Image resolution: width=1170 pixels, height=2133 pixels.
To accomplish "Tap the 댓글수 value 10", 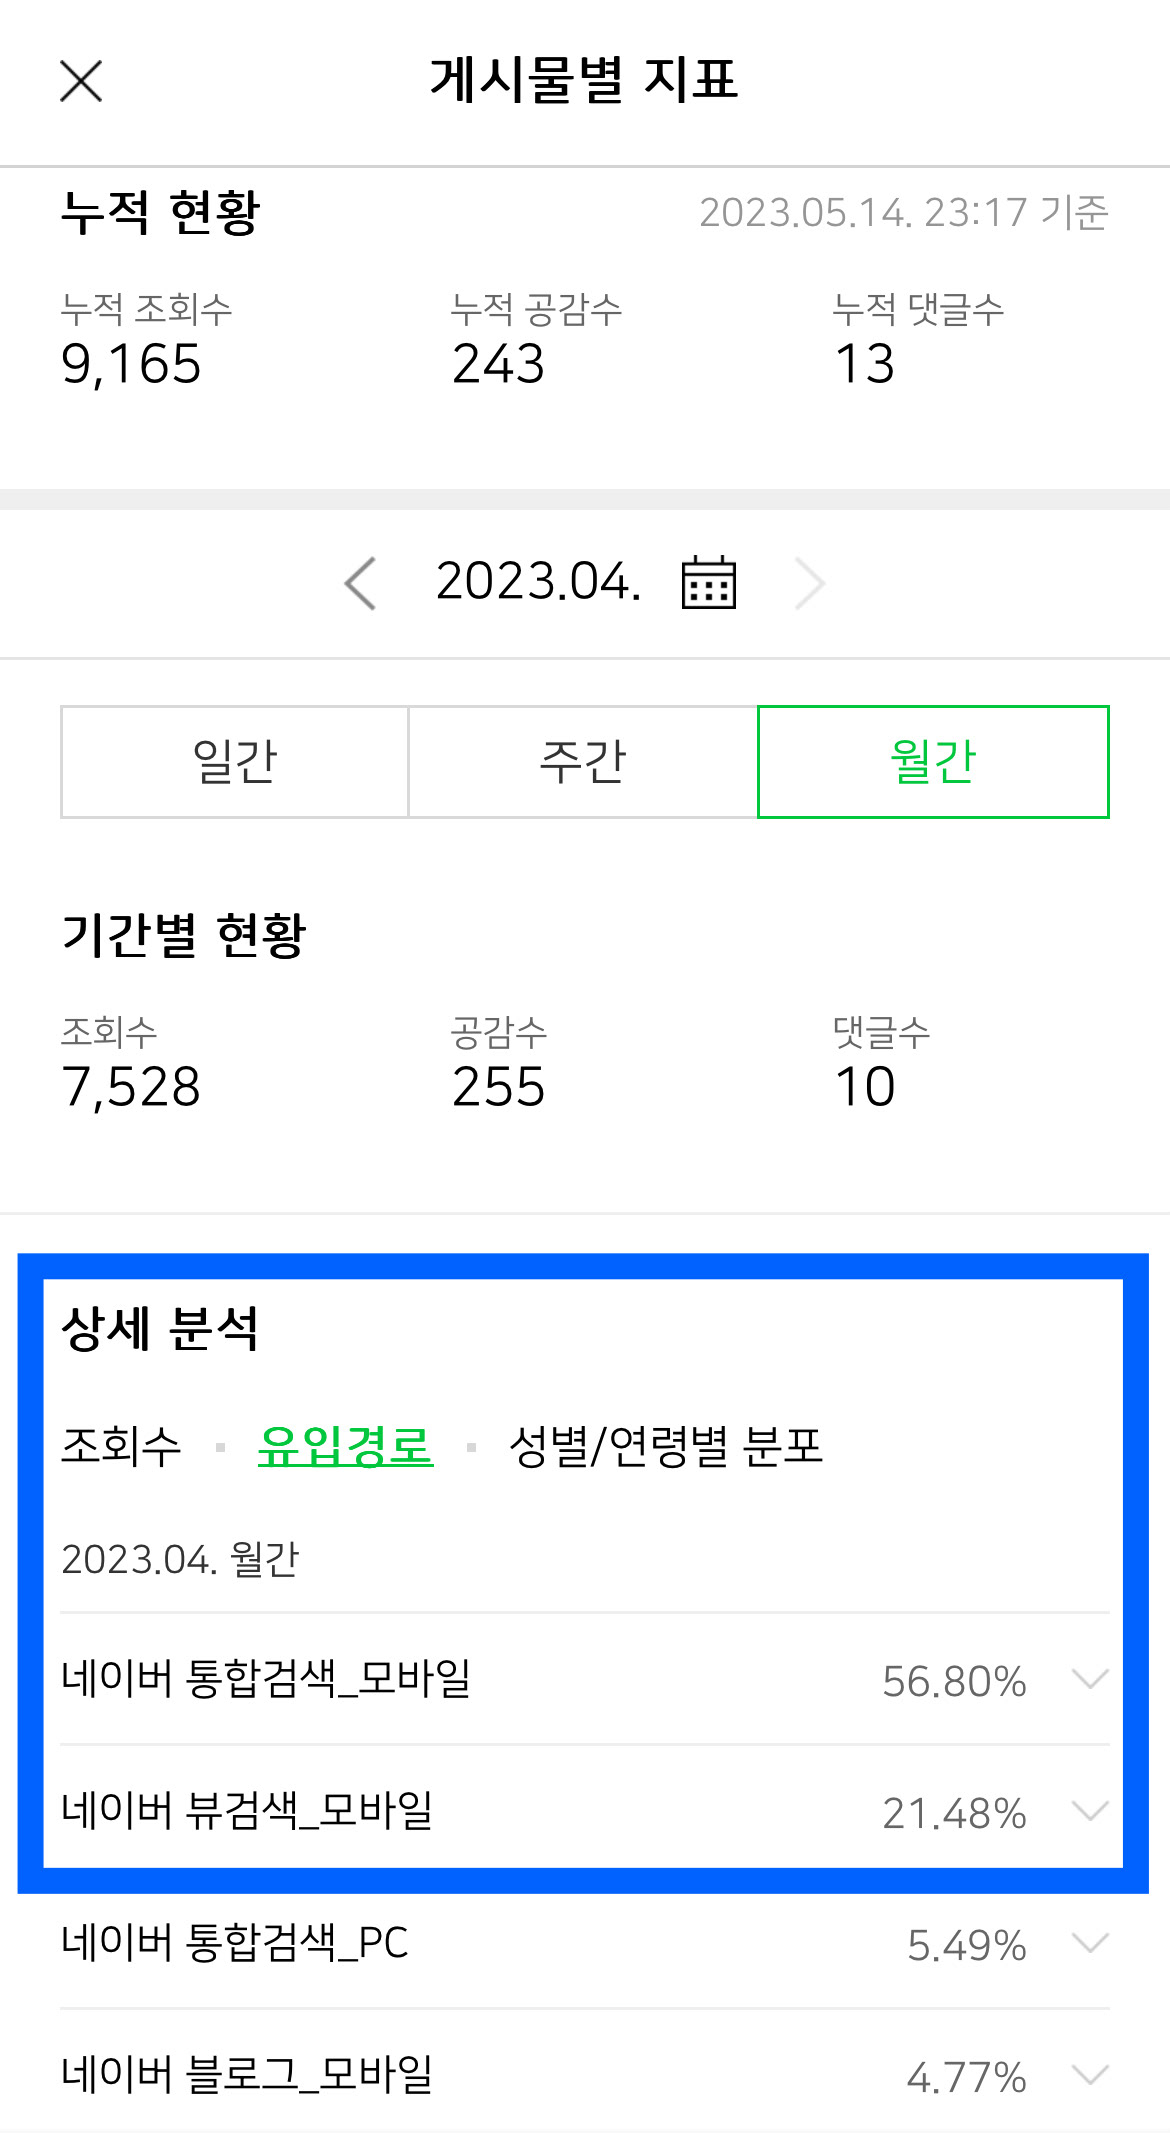I will (x=865, y=1087).
